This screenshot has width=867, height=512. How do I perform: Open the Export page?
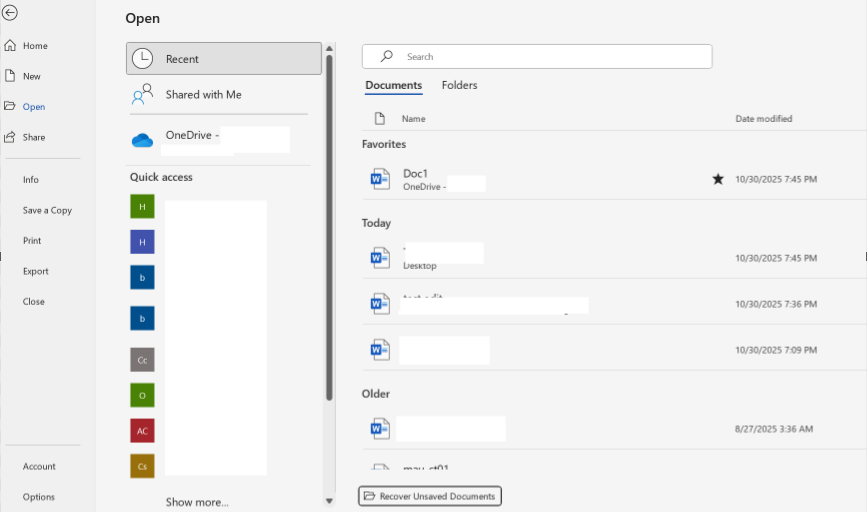click(x=35, y=271)
